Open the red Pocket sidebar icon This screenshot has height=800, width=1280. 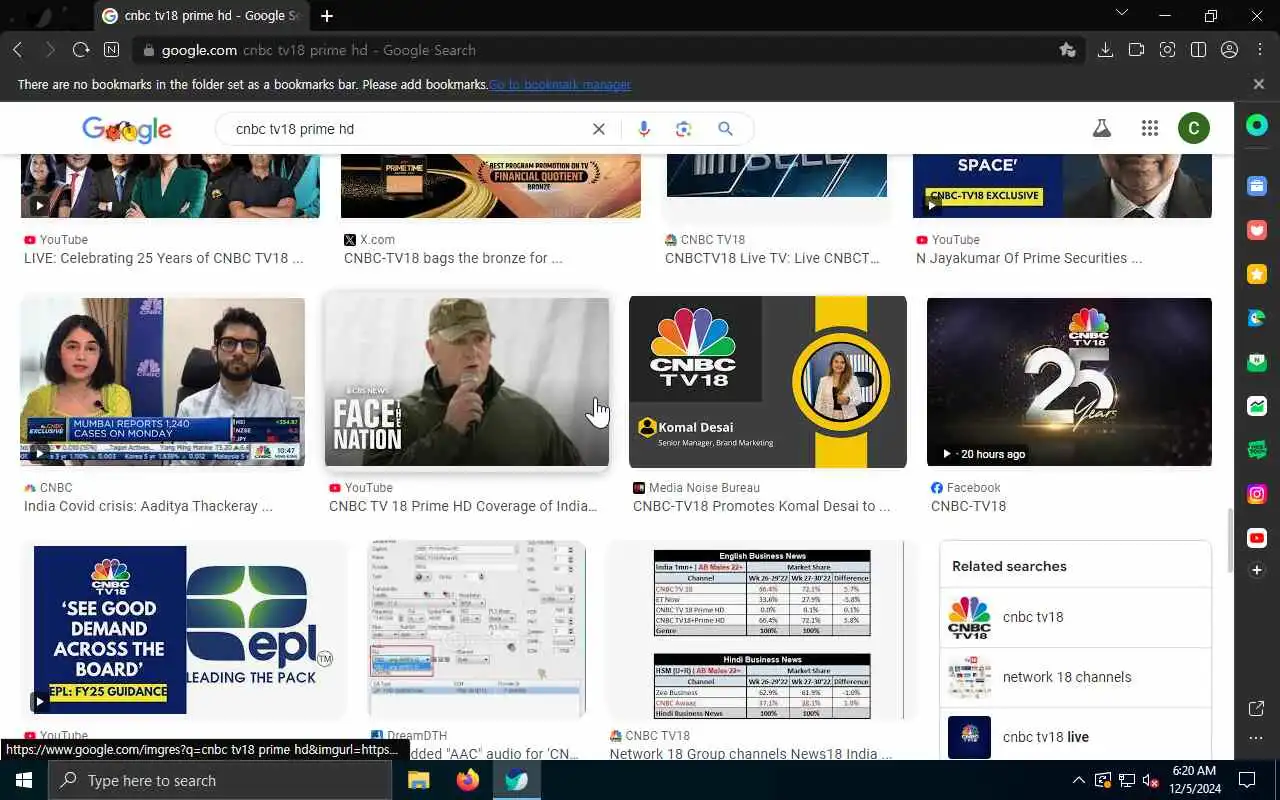(x=1257, y=230)
